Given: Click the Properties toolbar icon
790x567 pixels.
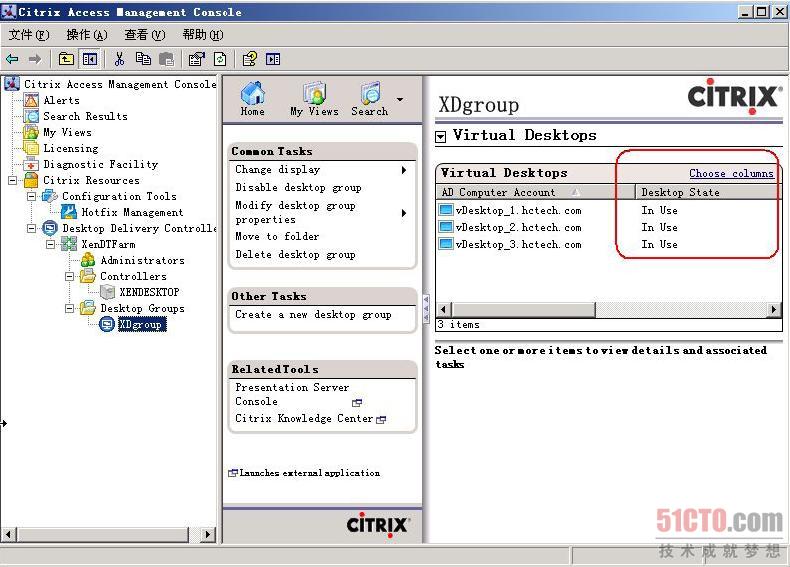Looking at the screenshot, I should click(196, 59).
